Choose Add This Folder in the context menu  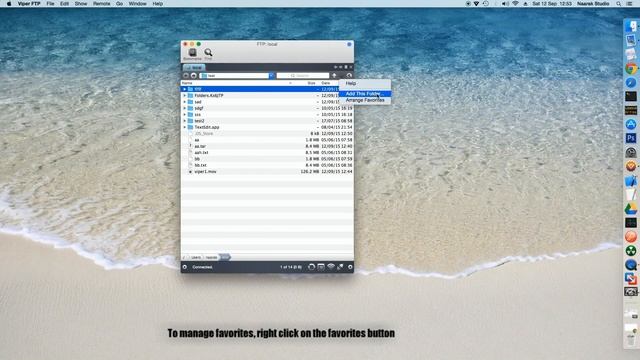(364, 94)
